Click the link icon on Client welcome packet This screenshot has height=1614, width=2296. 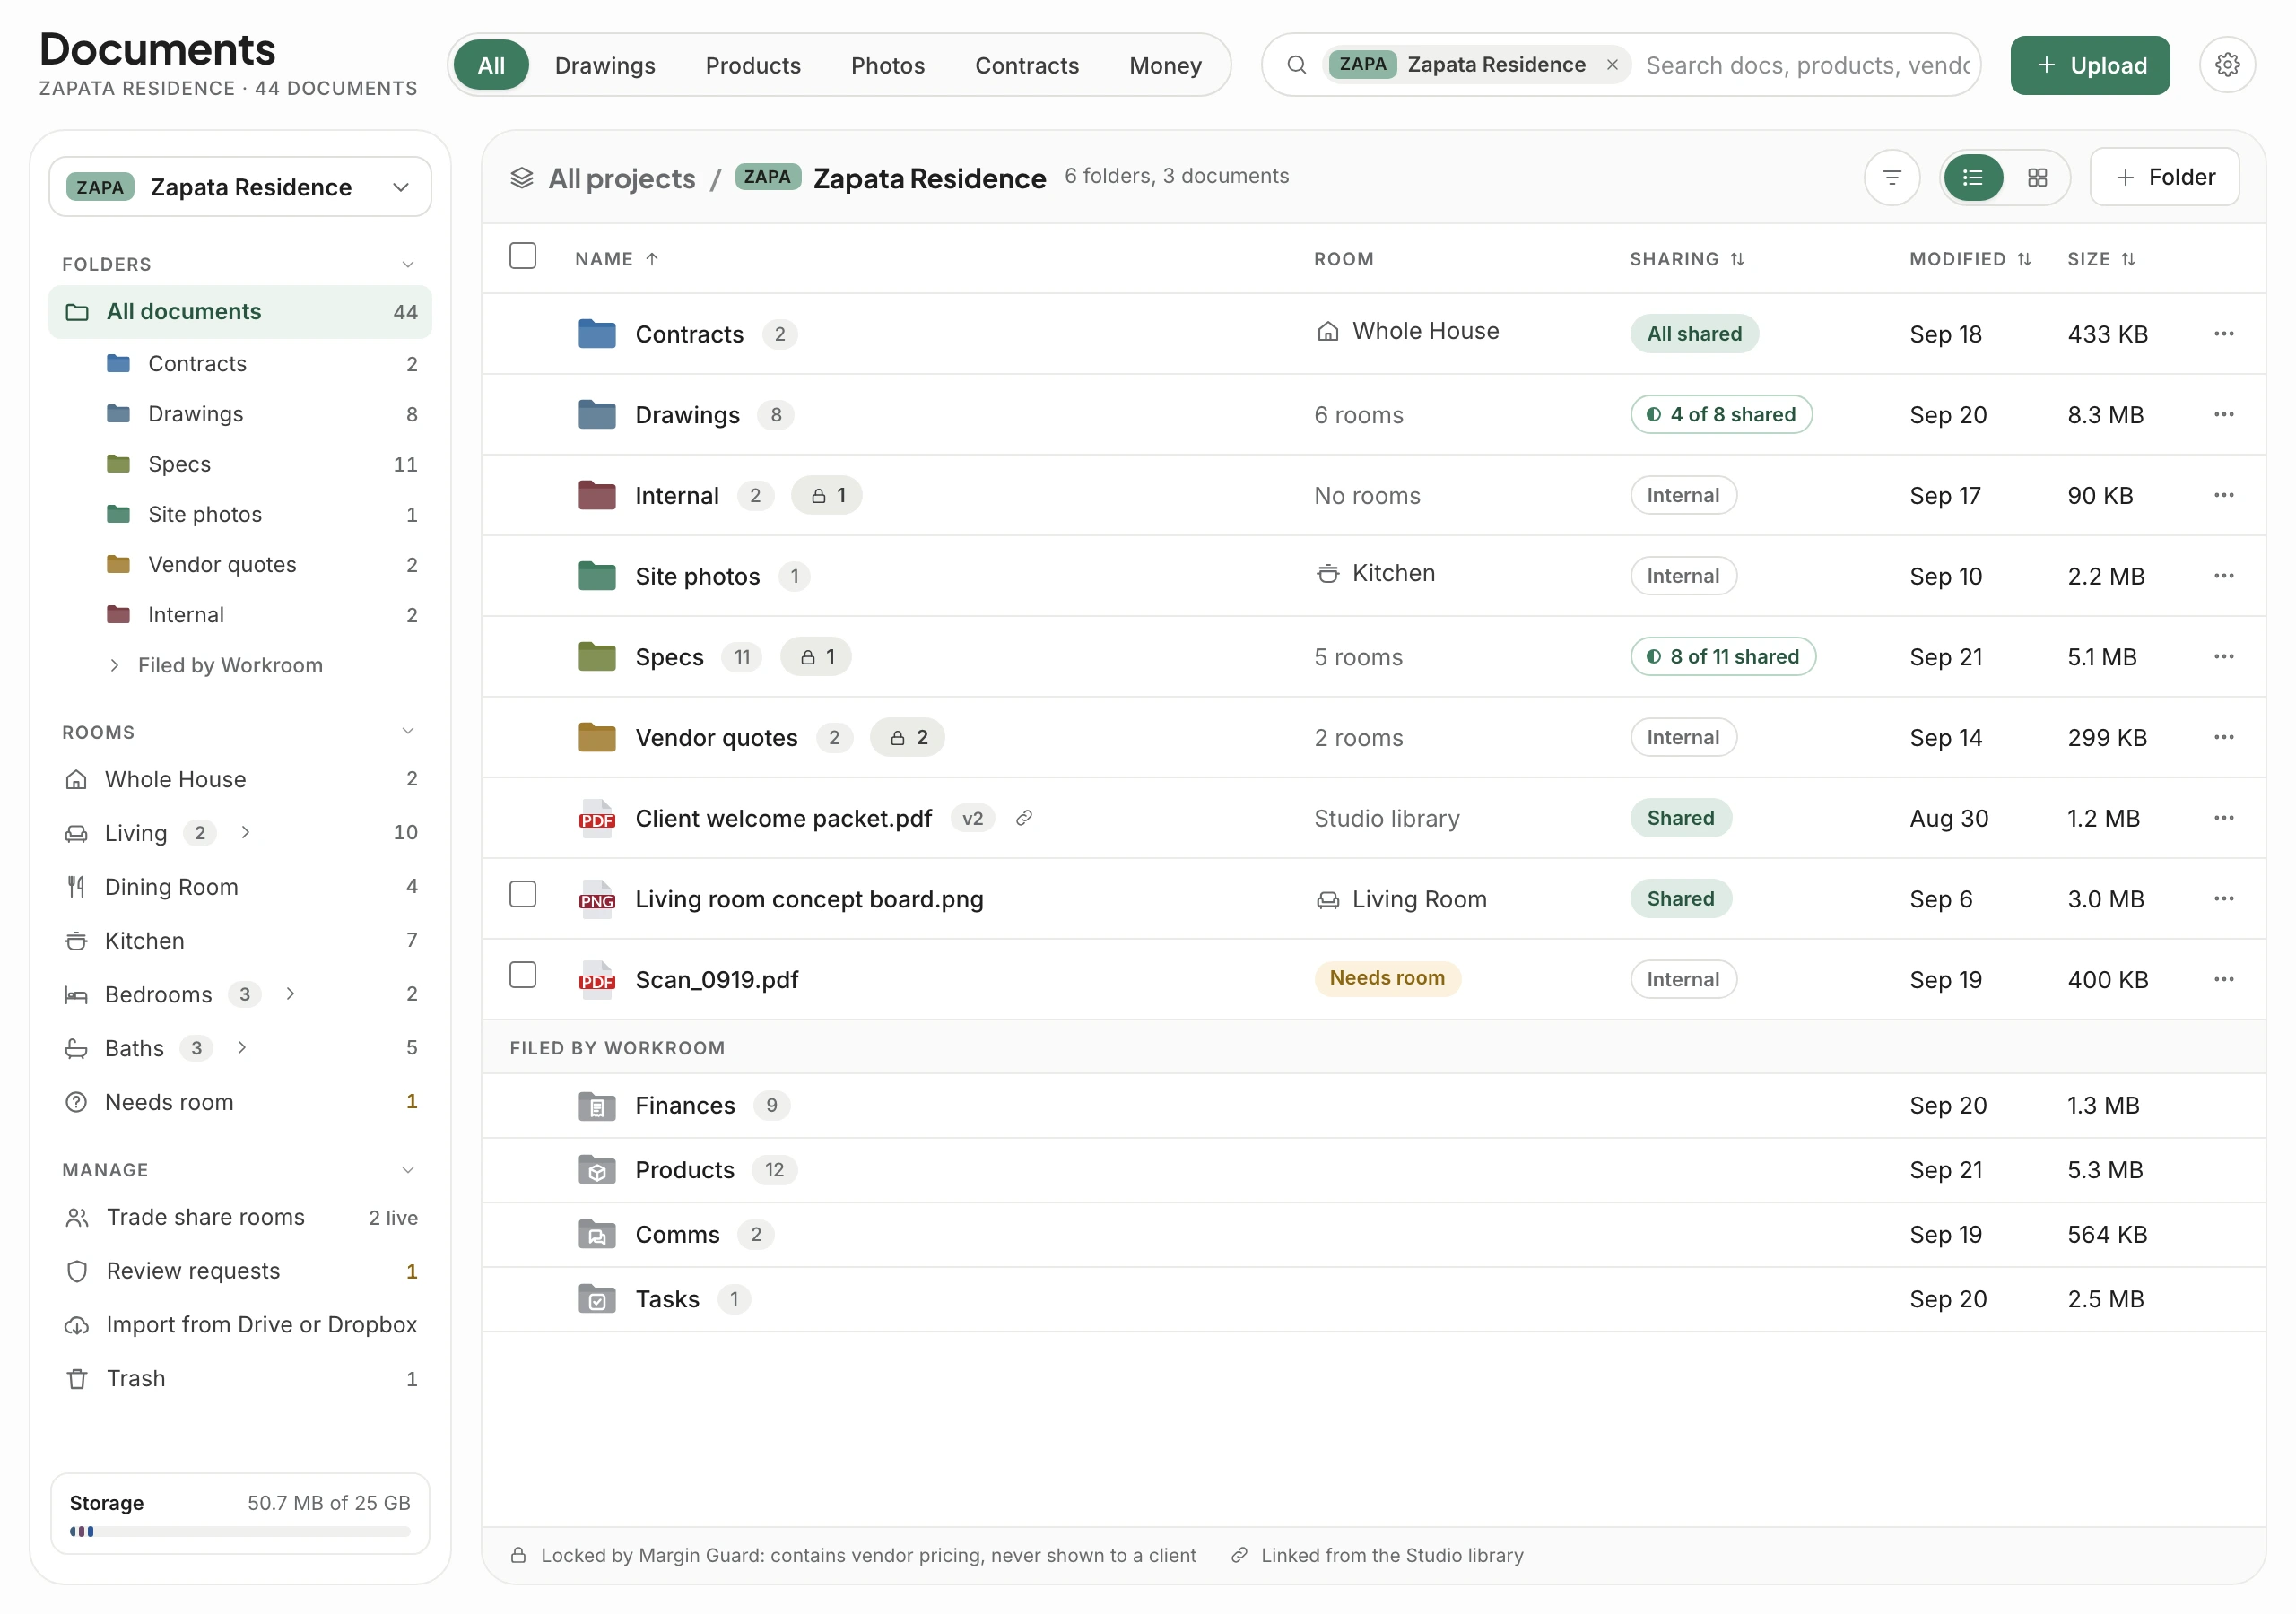1023,818
